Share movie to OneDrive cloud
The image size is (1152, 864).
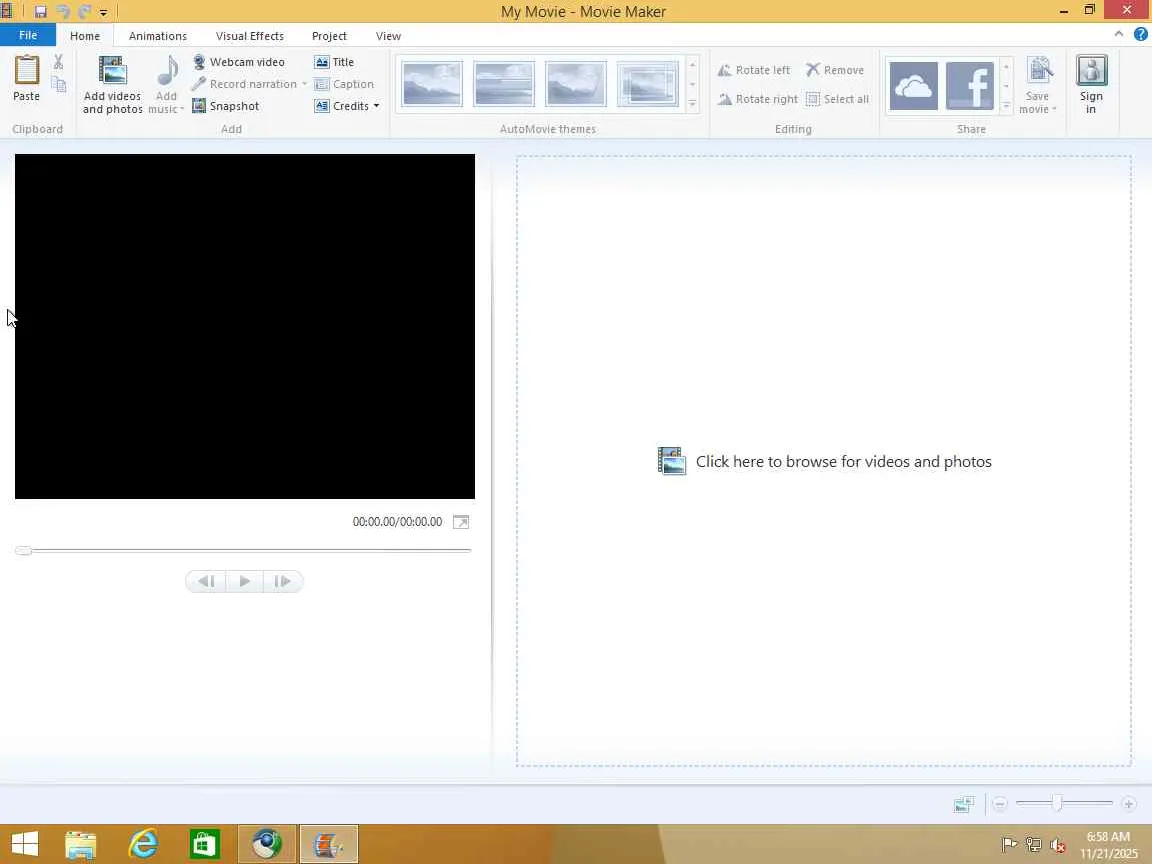pos(913,85)
